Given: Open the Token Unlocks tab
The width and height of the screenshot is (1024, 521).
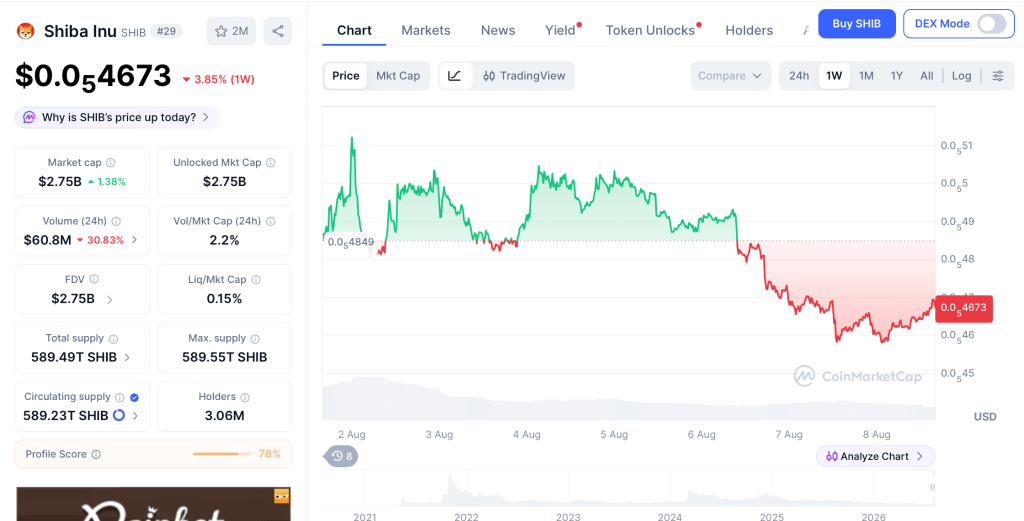Looking at the screenshot, I should pyautogui.click(x=650, y=30).
